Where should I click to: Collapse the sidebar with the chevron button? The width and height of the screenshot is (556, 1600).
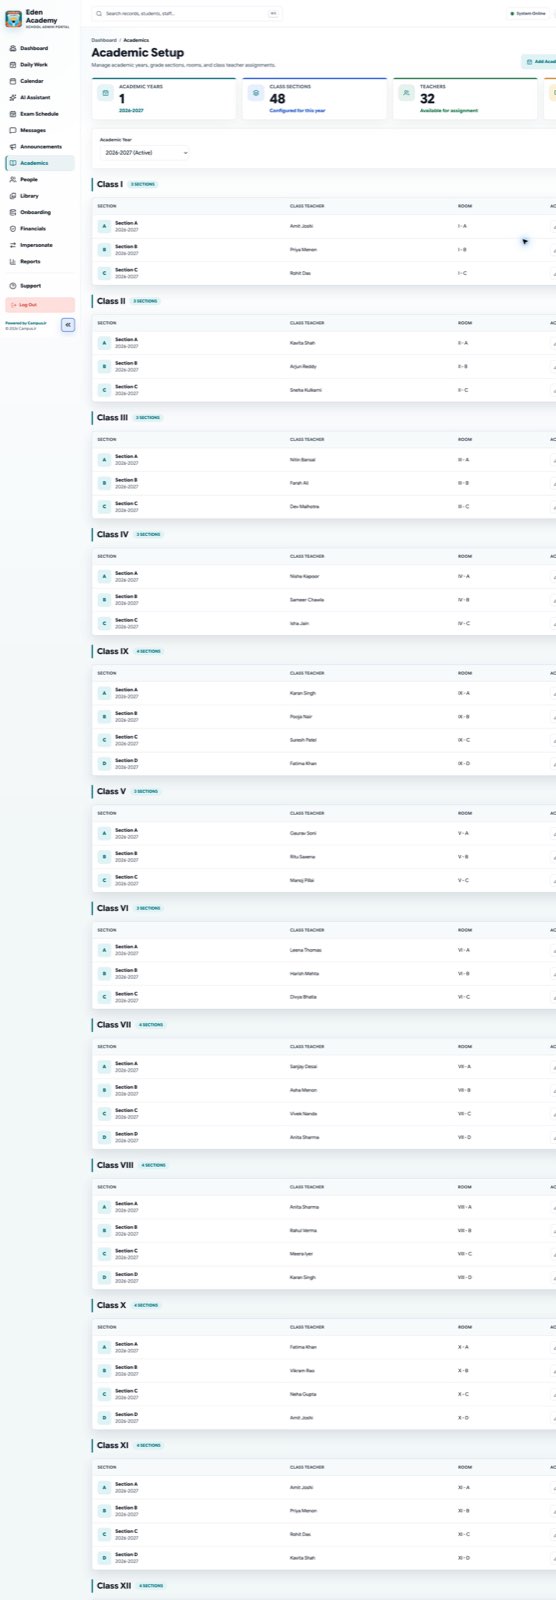click(x=68, y=325)
